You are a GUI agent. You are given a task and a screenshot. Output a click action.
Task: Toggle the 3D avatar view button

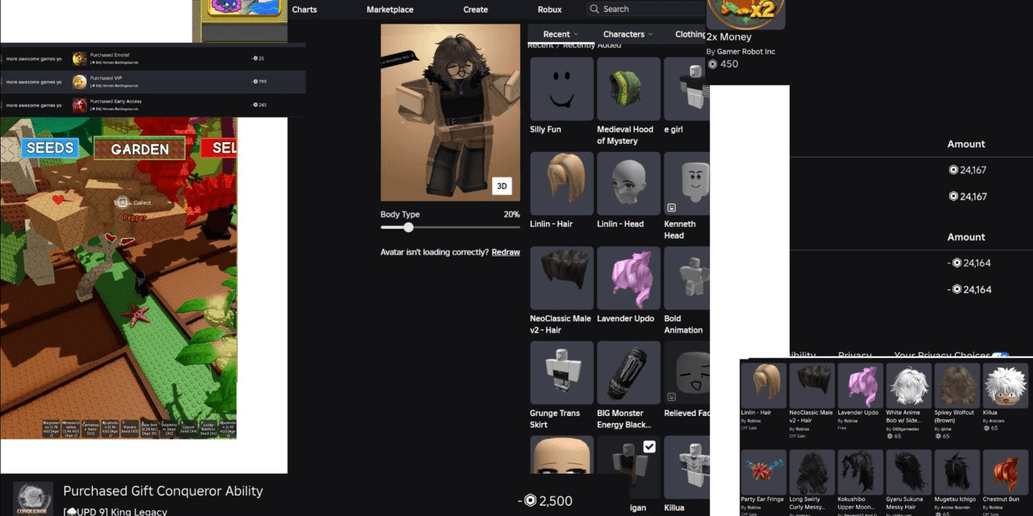point(501,186)
